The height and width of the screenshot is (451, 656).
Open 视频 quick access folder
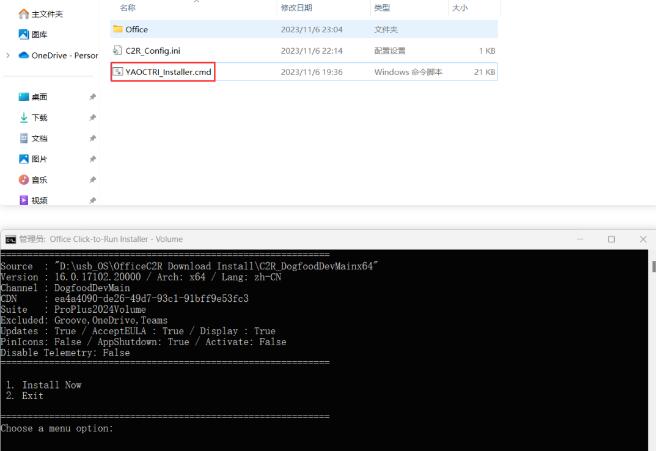coord(39,200)
